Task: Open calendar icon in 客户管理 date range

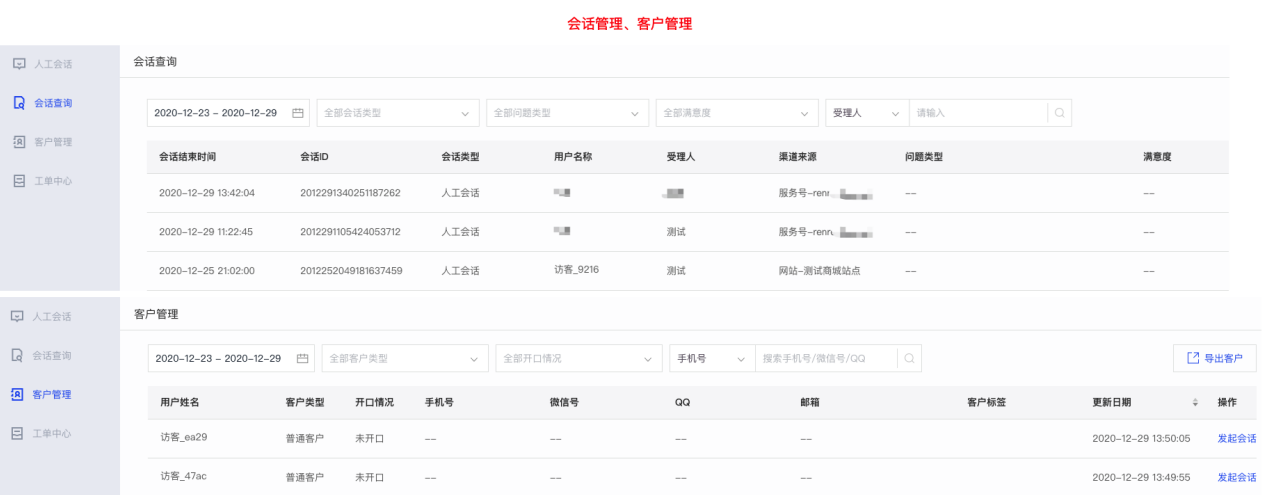Action: click(x=302, y=358)
